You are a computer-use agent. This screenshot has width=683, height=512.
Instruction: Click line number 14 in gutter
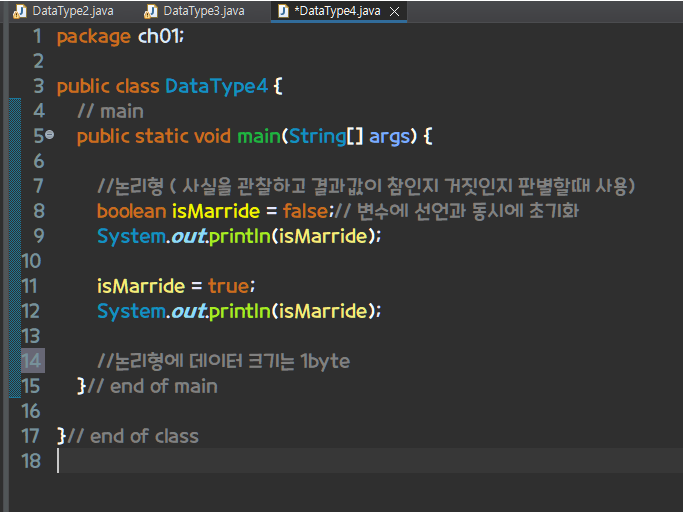pyautogui.click(x=31, y=361)
